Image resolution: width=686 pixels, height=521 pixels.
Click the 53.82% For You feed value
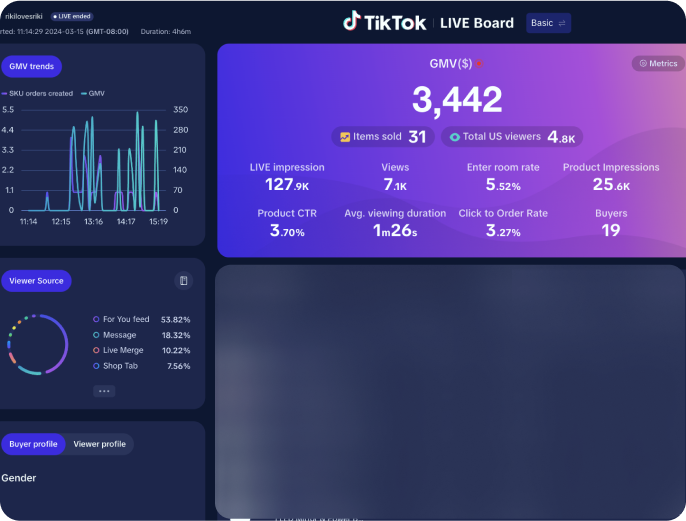pyautogui.click(x=175, y=320)
